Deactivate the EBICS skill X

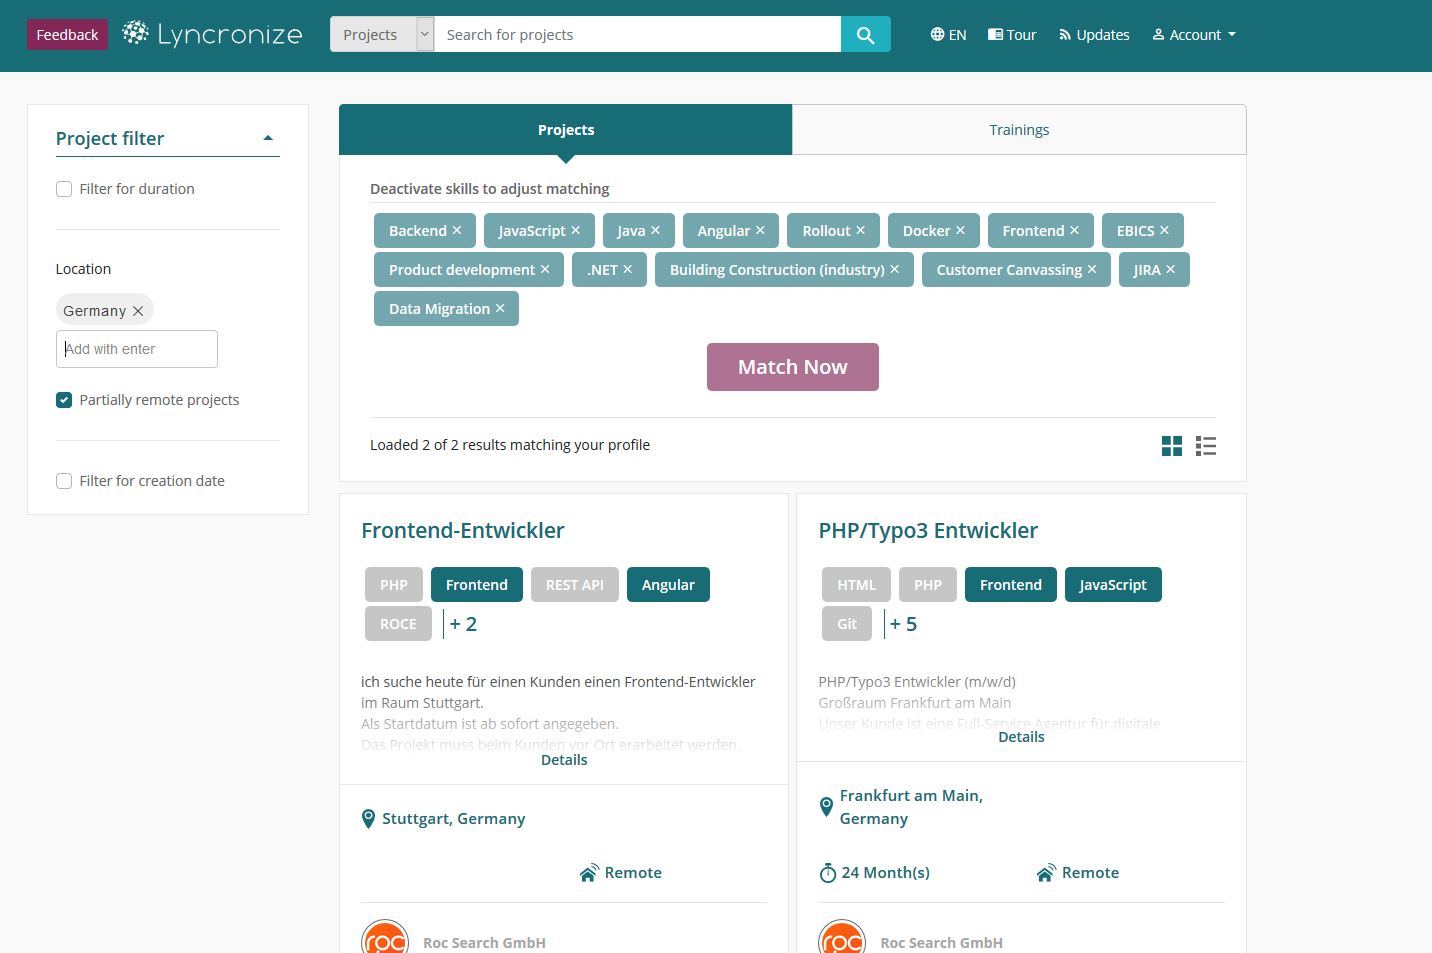1165,230
